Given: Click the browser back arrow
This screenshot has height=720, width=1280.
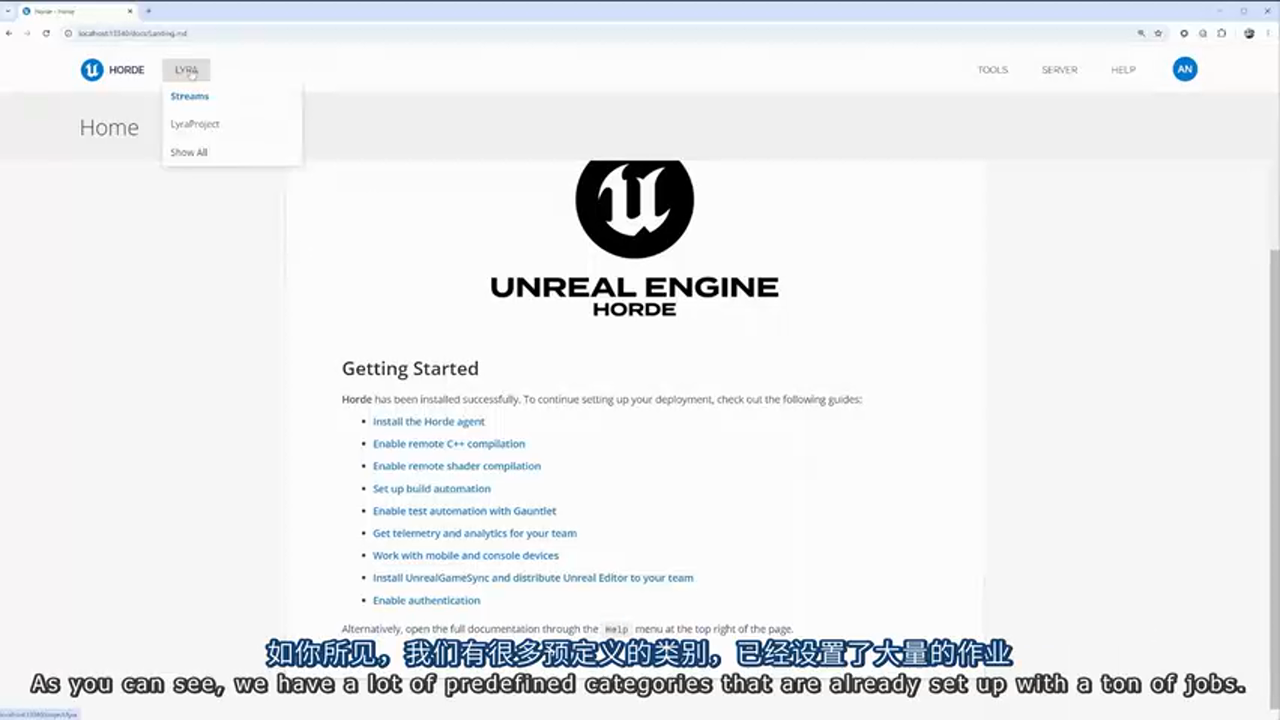Looking at the screenshot, I should tap(9, 33).
